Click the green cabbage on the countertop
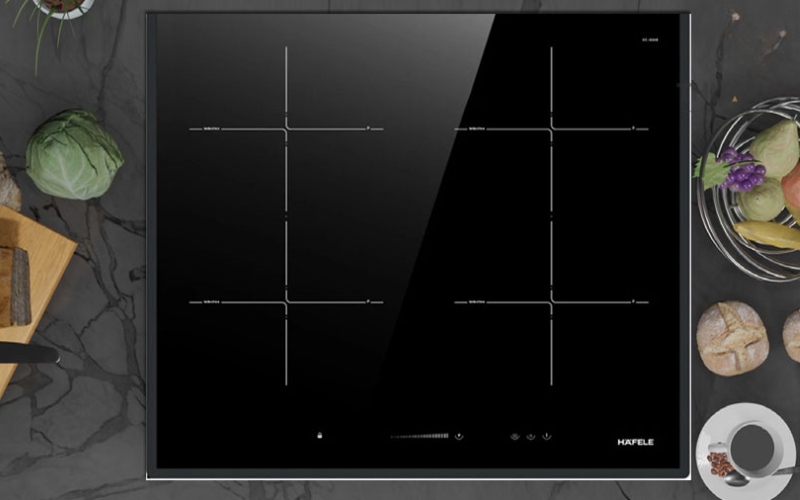This screenshot has height=500, width=800. coord(74,154)
